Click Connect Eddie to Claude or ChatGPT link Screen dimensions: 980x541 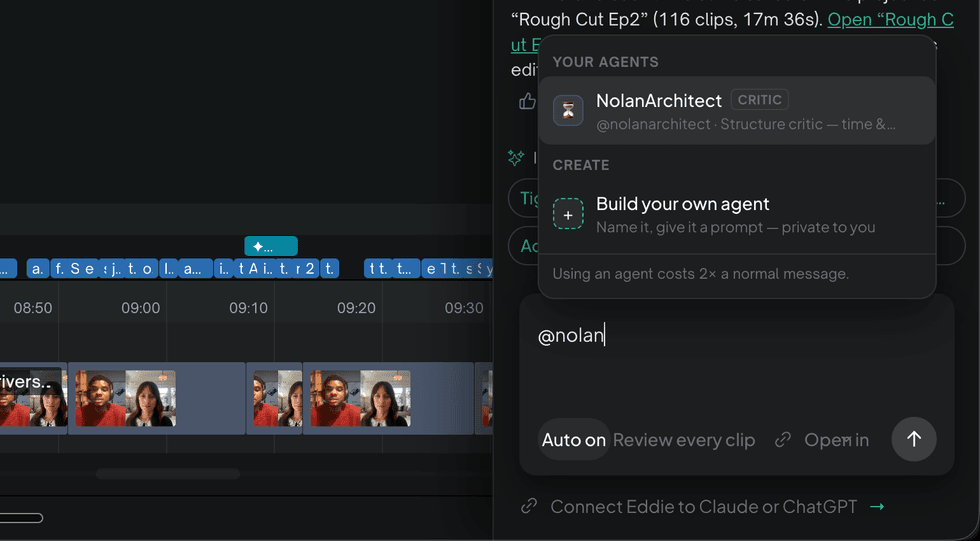(x=704, y=507)
